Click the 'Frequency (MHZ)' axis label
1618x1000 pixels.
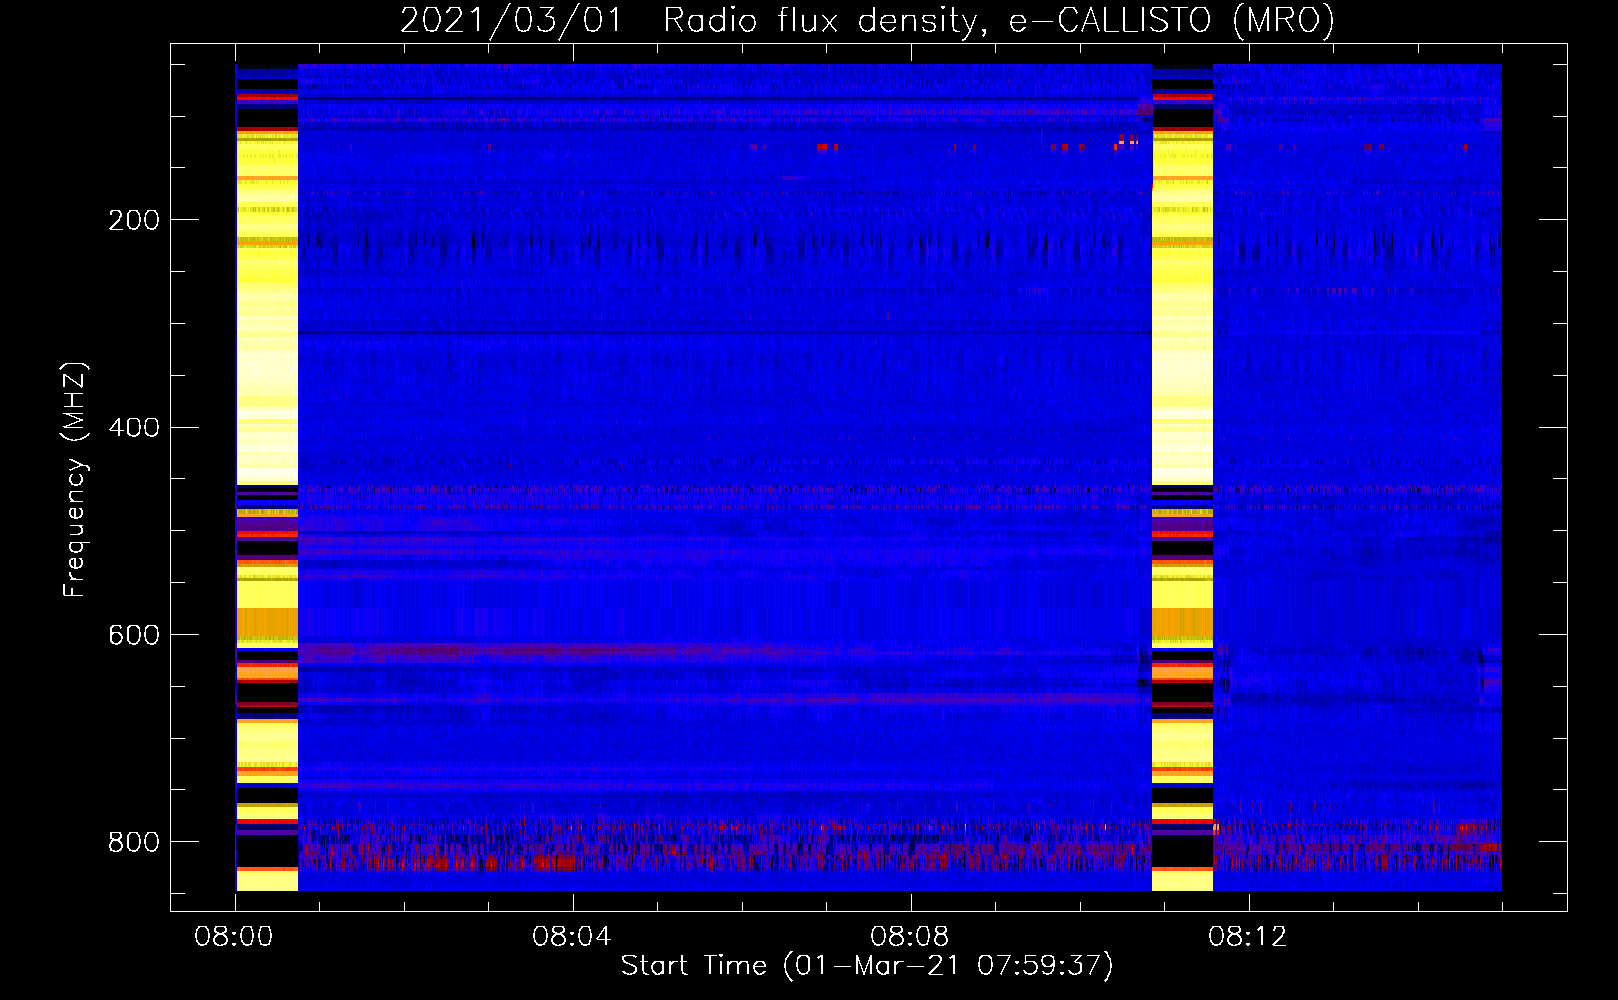pyautogui.click(x=75, y=479)
